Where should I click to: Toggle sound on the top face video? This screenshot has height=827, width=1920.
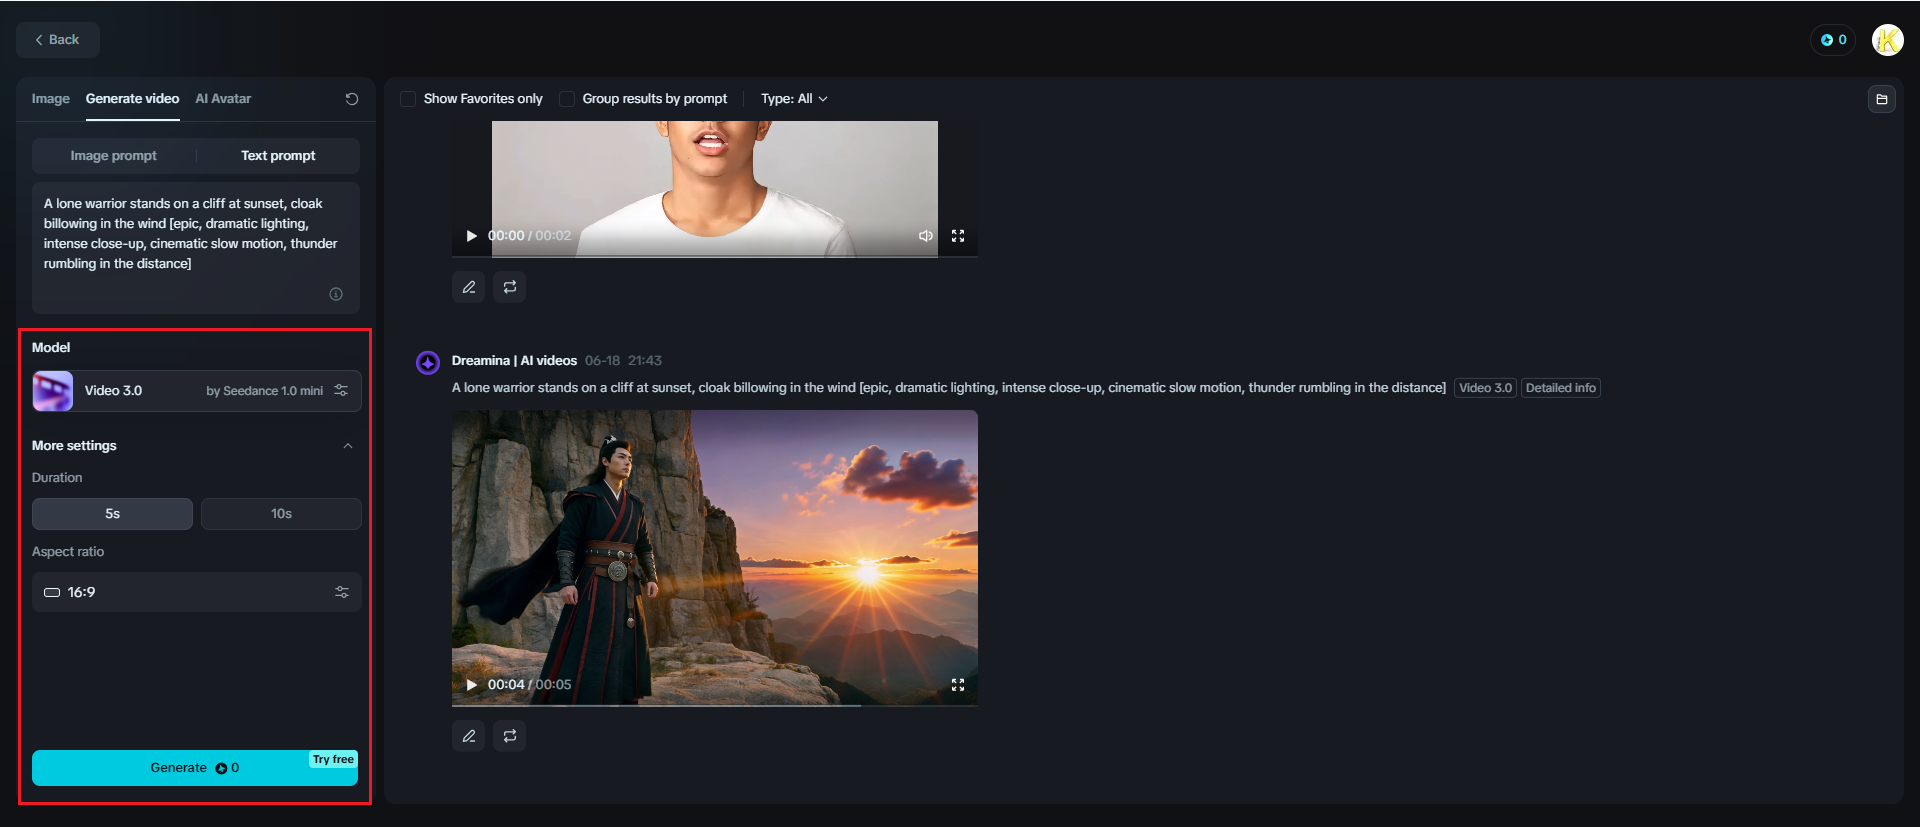click(x=926, y=236)
